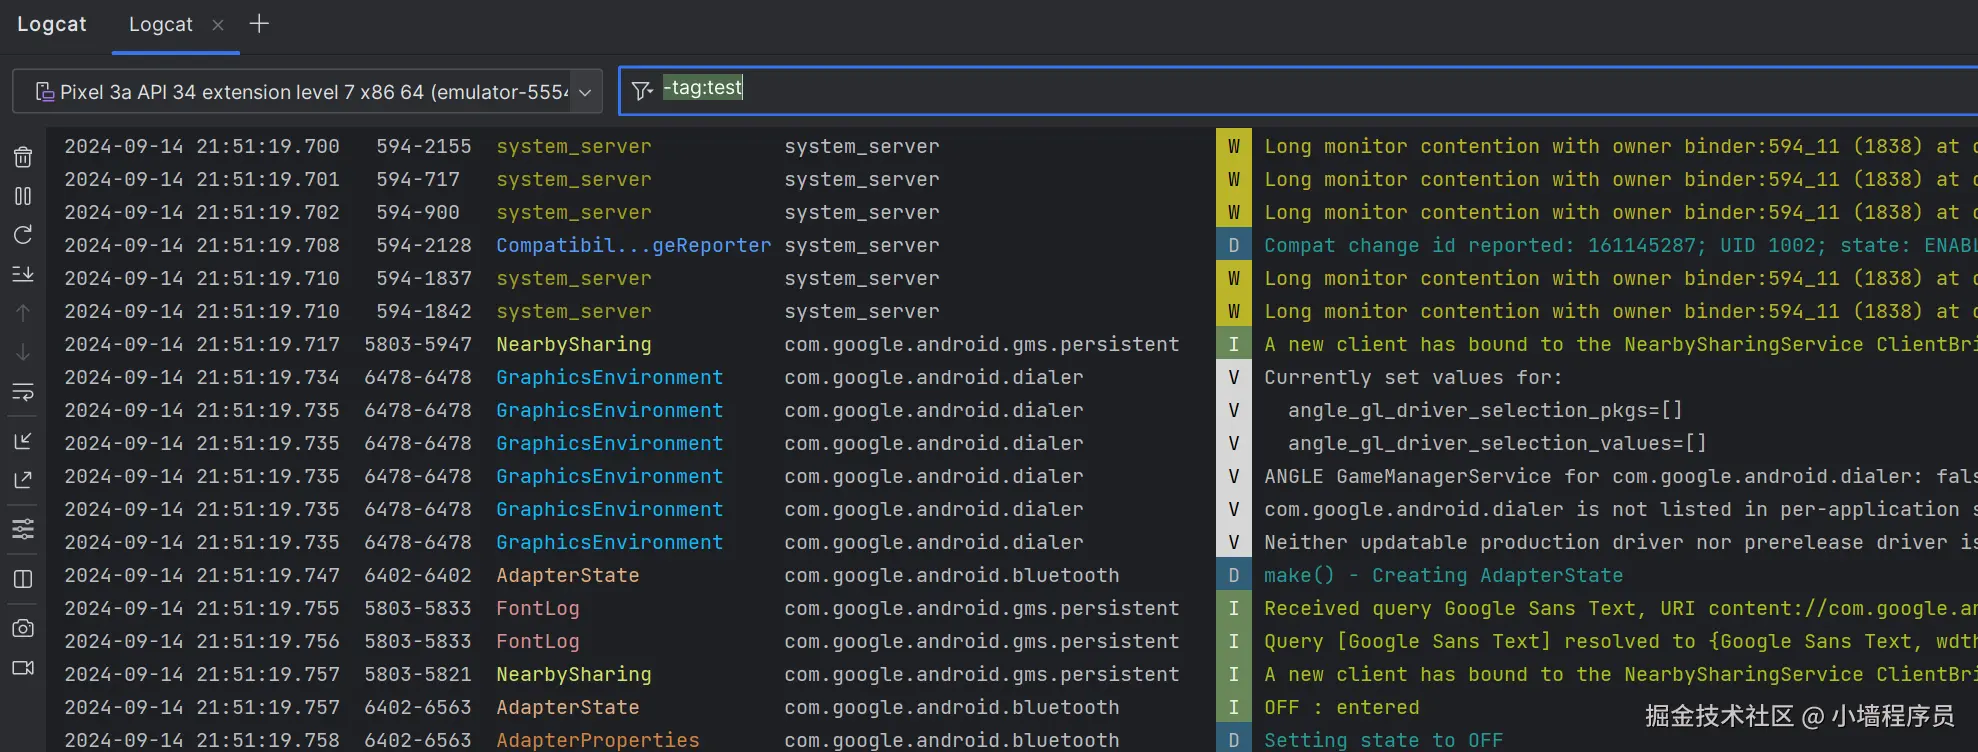Click process ID 6402-6402
The image size is (1978, 752).
(418, 575)
